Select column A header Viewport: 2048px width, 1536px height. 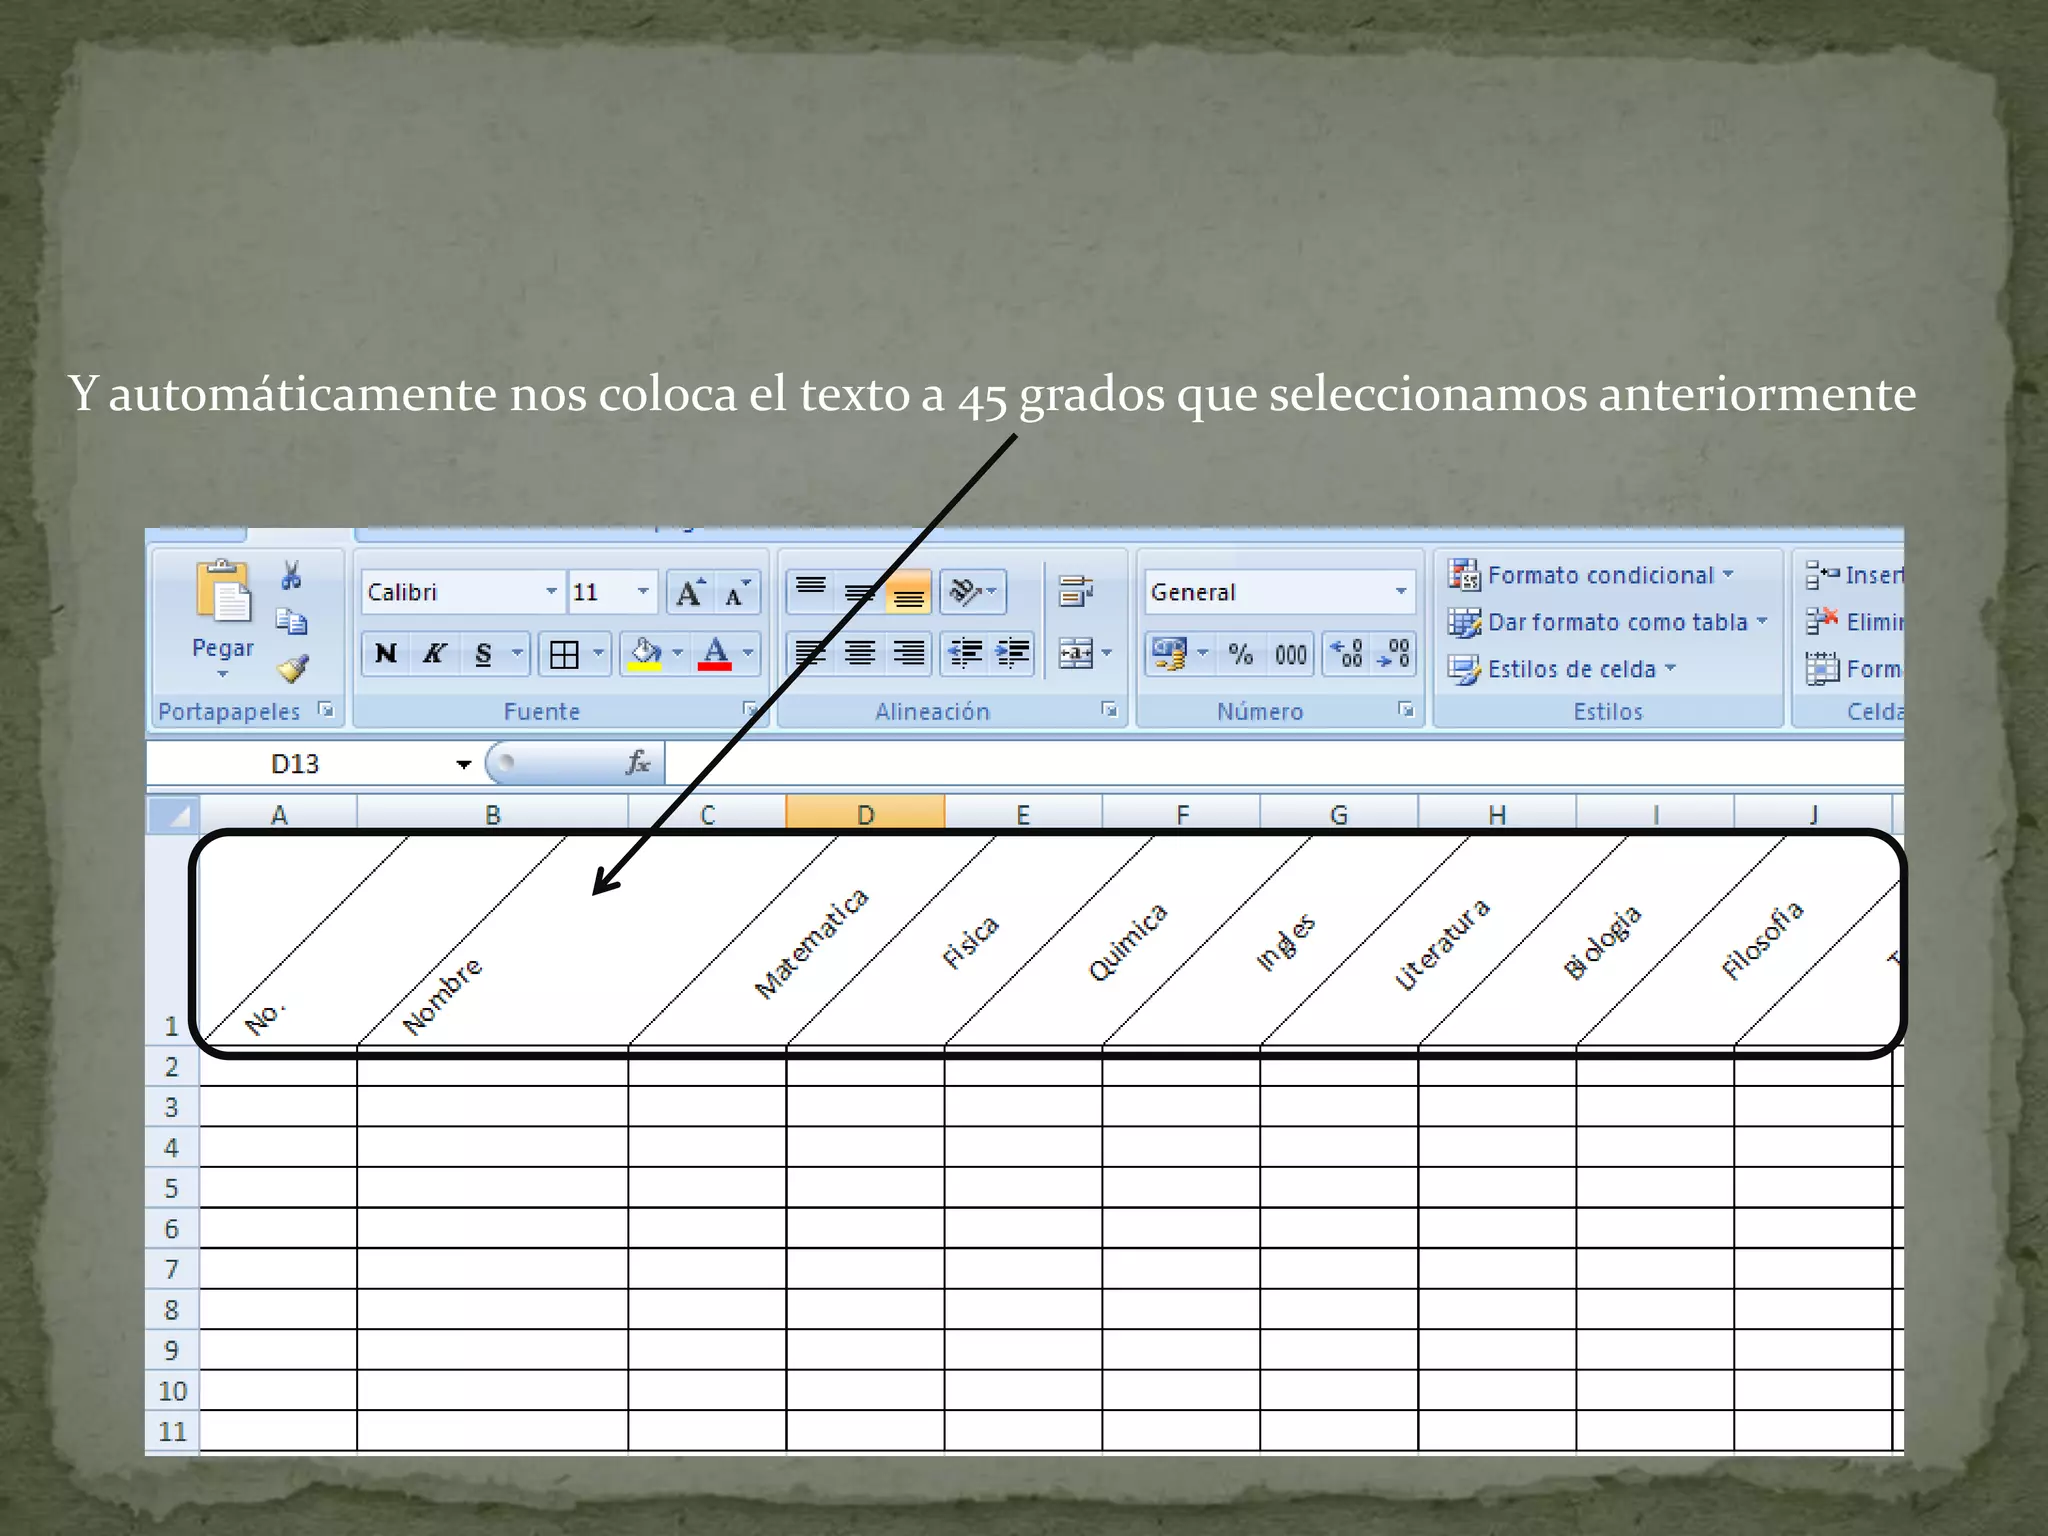279,815
